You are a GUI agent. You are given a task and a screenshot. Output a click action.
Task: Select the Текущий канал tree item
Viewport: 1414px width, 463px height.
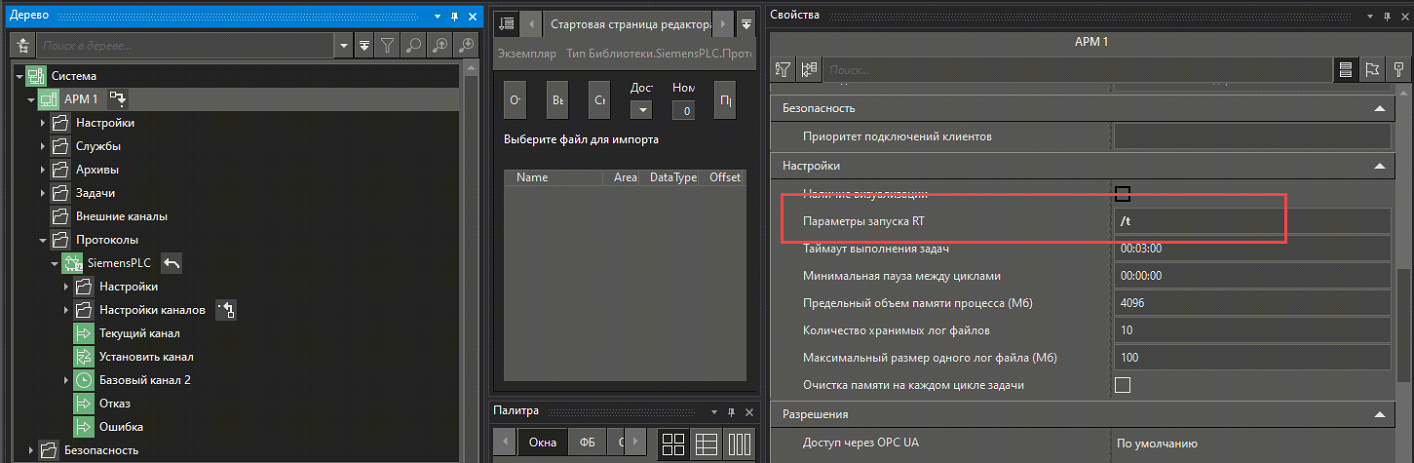click(139, 332)
